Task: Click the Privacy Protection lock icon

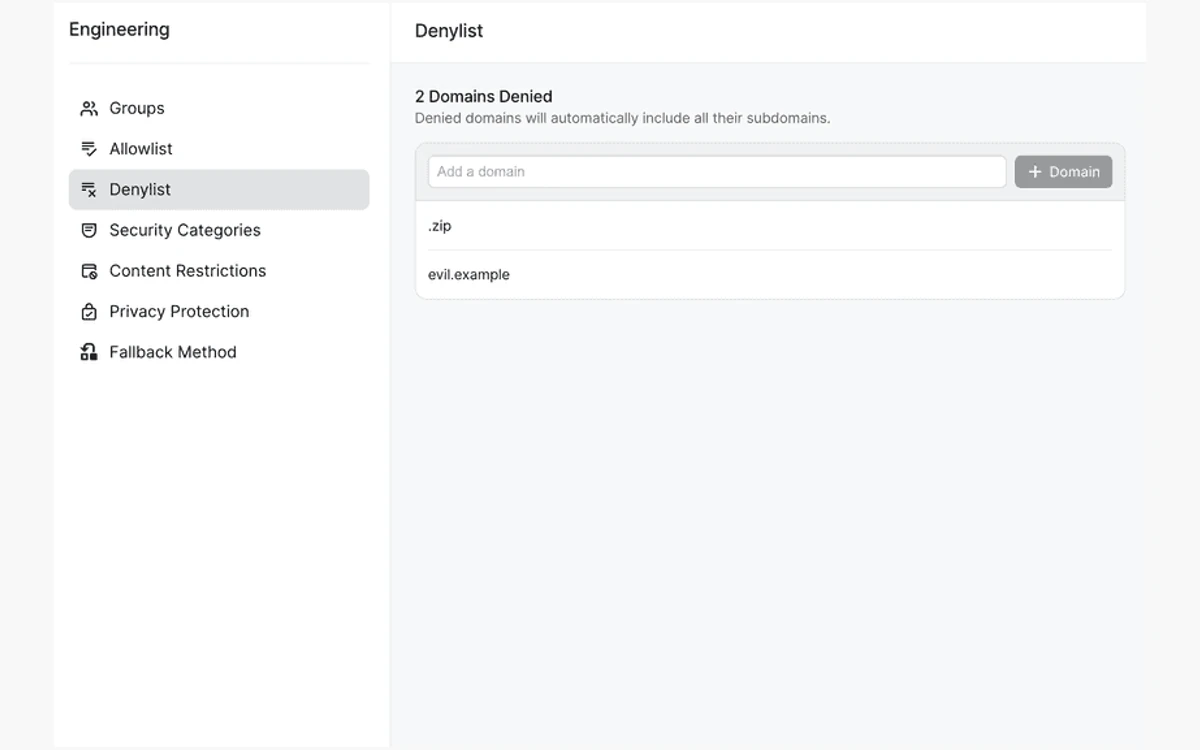Action: [89, 312]
